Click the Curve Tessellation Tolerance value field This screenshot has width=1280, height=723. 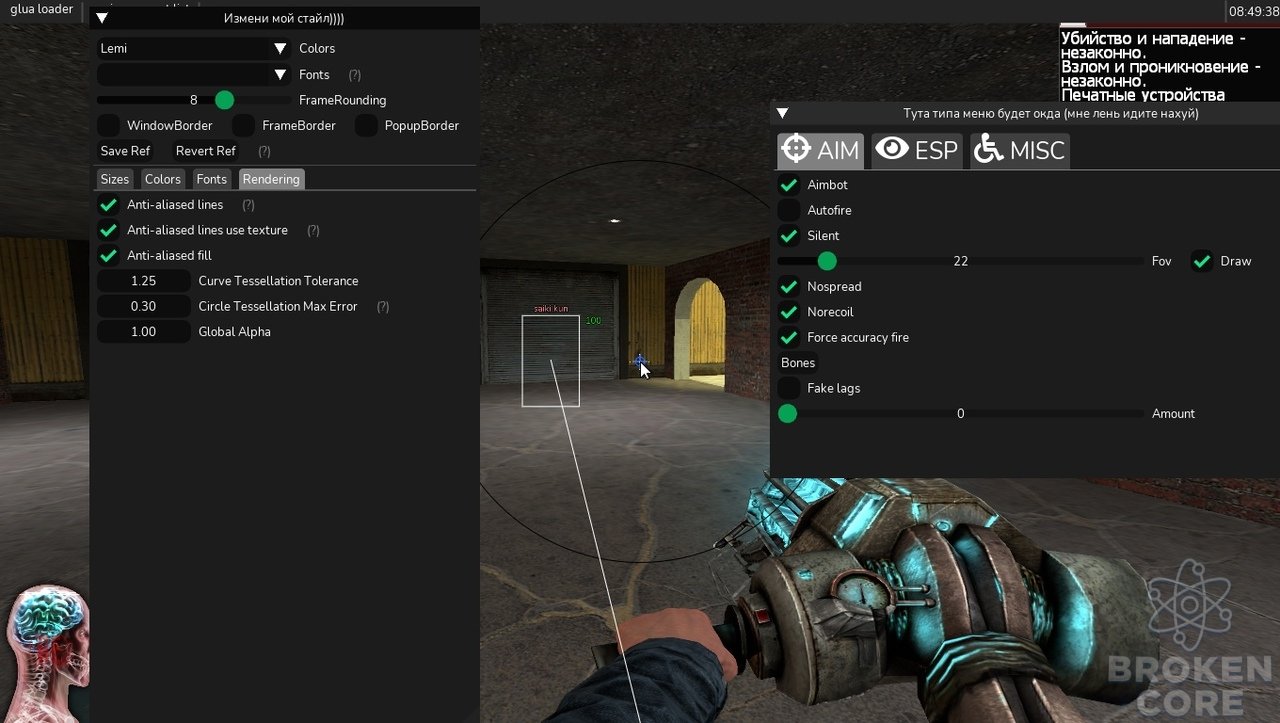[144, 281]
